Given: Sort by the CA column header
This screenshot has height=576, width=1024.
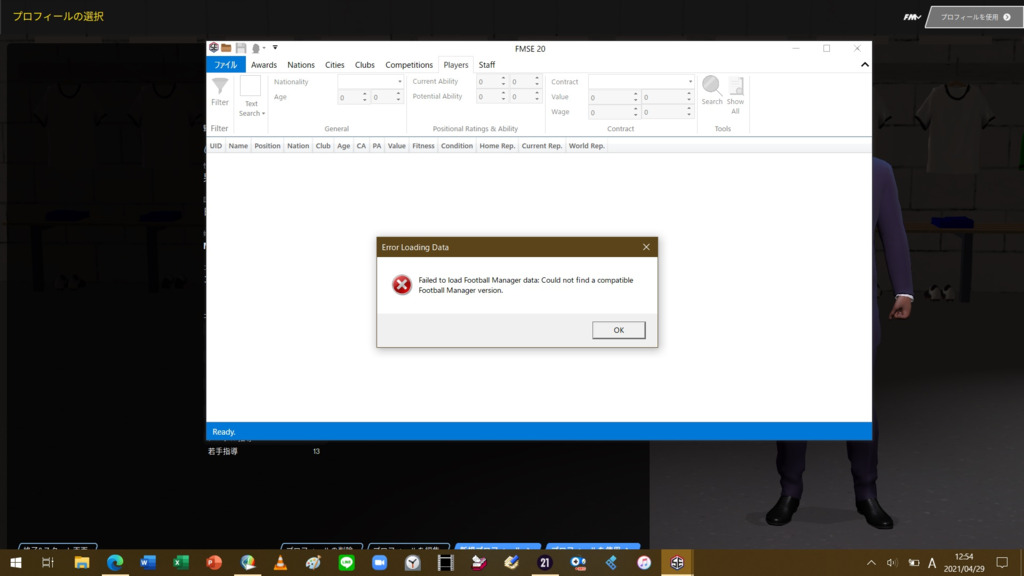Looking at the screenshot, I should (361, 146).
